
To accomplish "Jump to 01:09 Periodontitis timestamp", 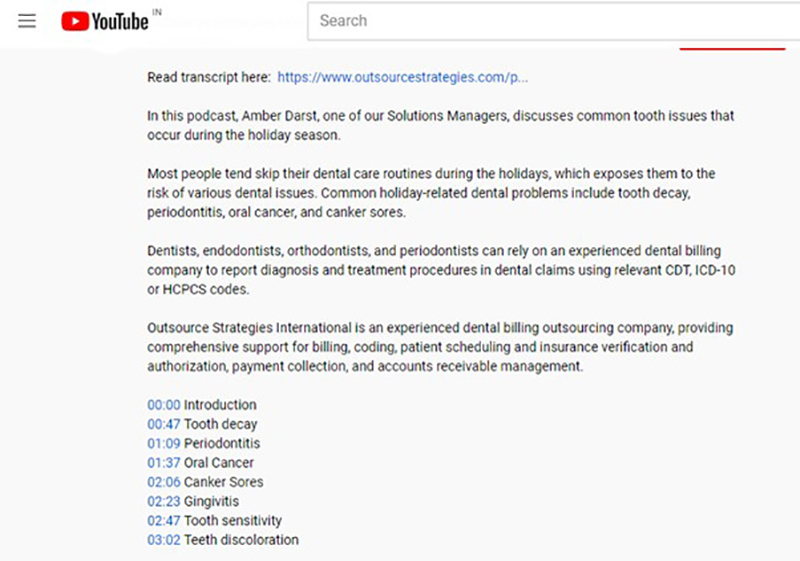I will coord(164,443).
